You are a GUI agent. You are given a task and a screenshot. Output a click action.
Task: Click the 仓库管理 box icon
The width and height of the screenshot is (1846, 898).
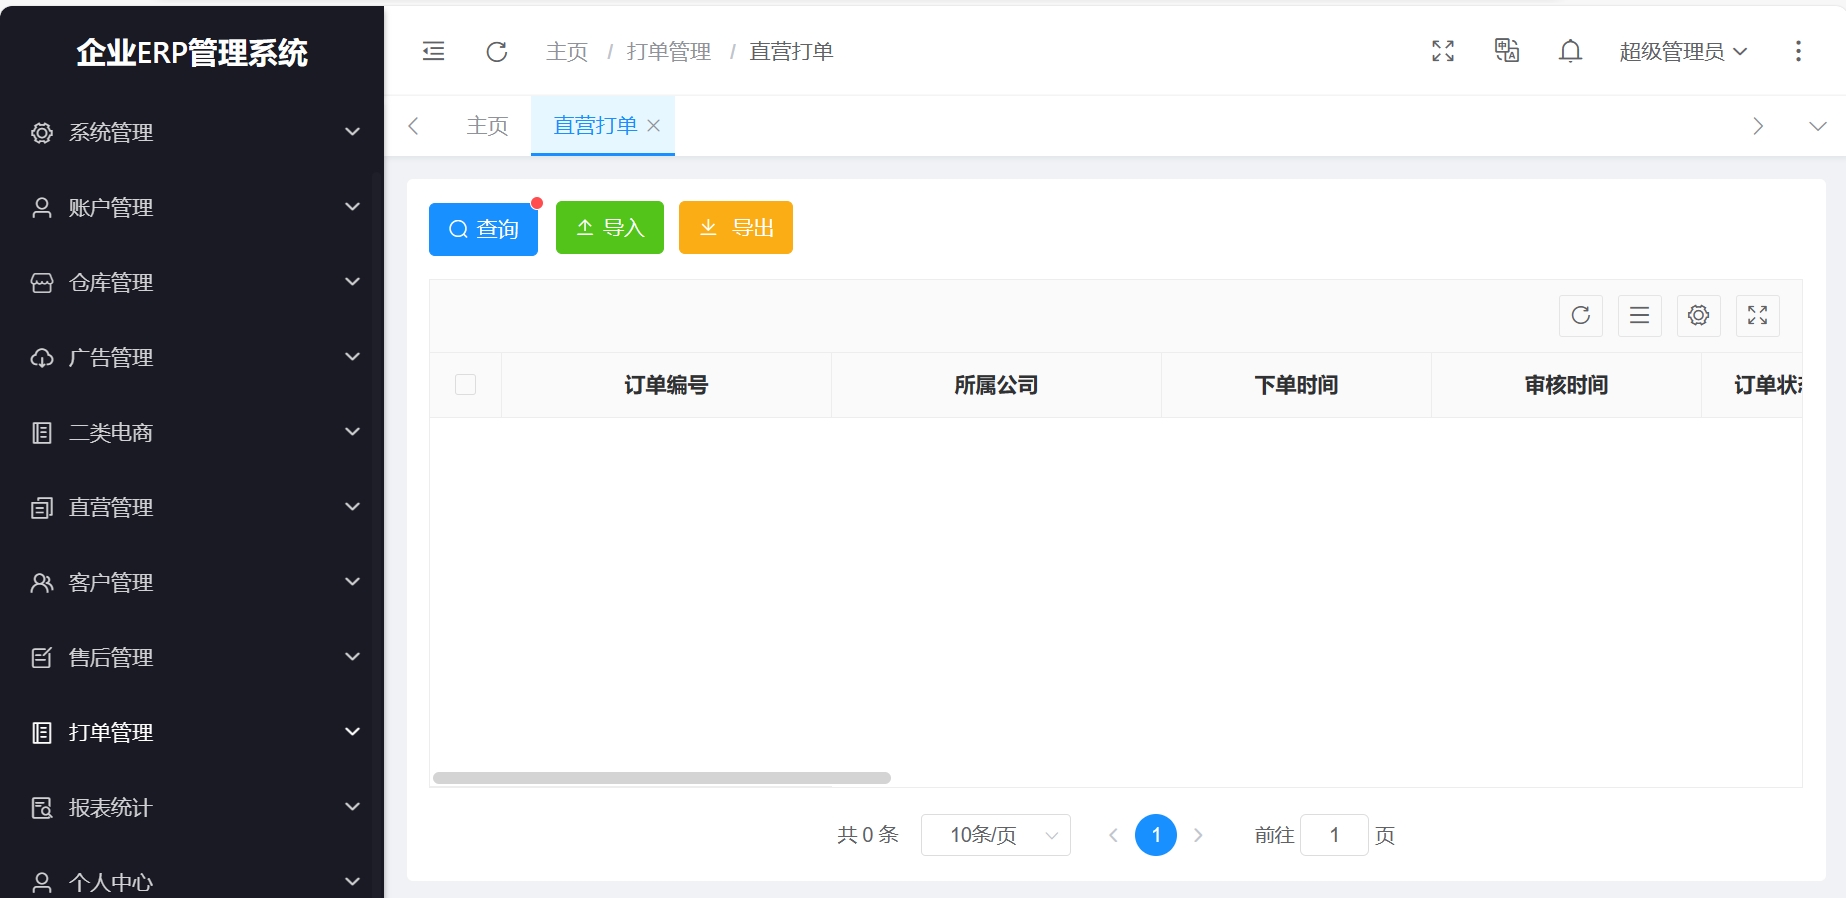(42, 283)
